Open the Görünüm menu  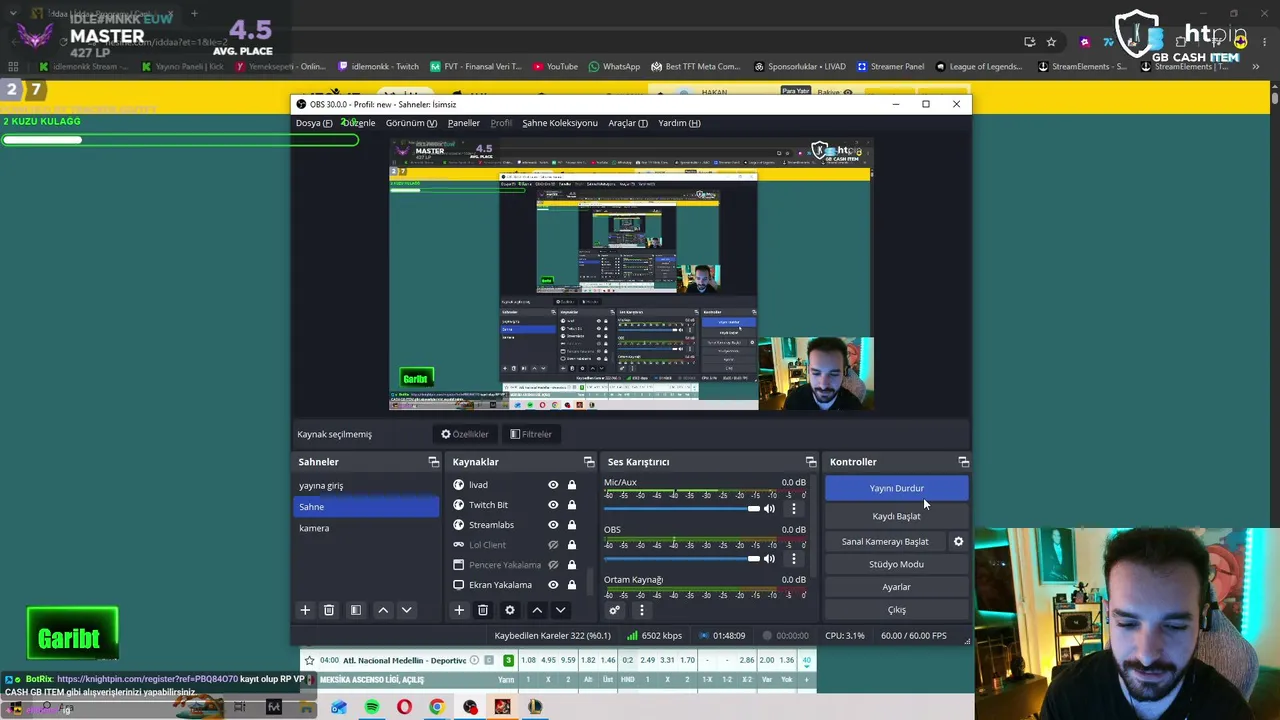pyautogui.click(x=411, y=123)
